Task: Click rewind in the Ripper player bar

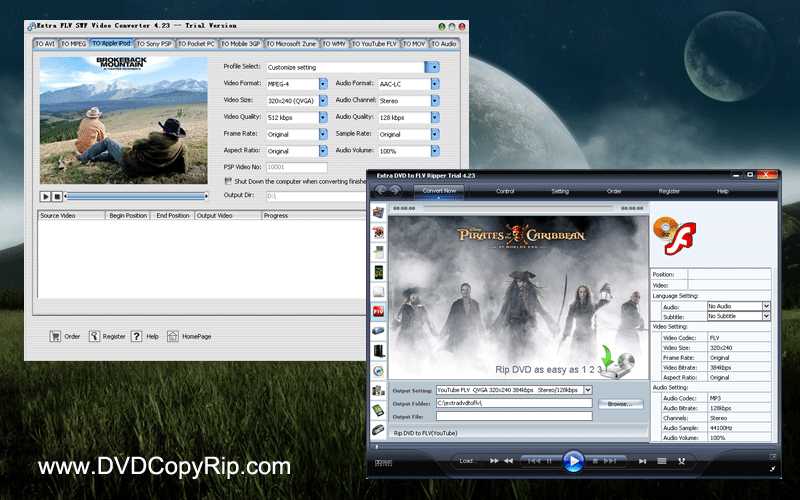Action: pos(508,461)
